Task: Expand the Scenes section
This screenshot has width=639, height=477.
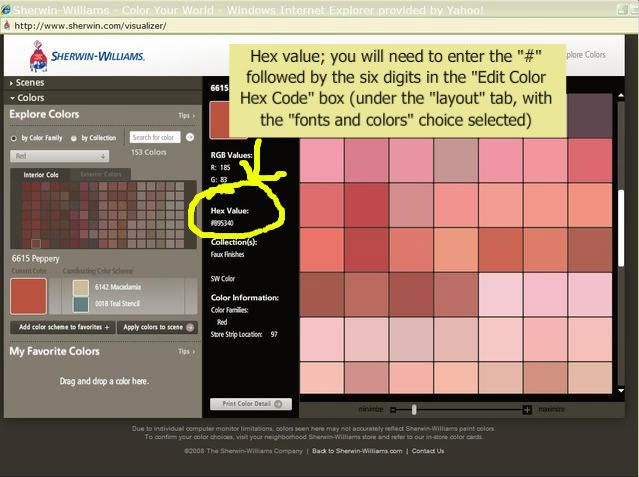Action: click(x=27, y=83)
